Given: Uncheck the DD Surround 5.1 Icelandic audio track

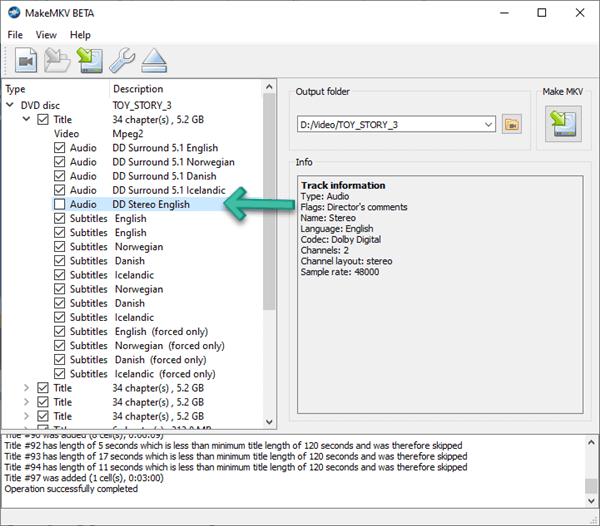Looking at the screenshot, I should 59,190.
